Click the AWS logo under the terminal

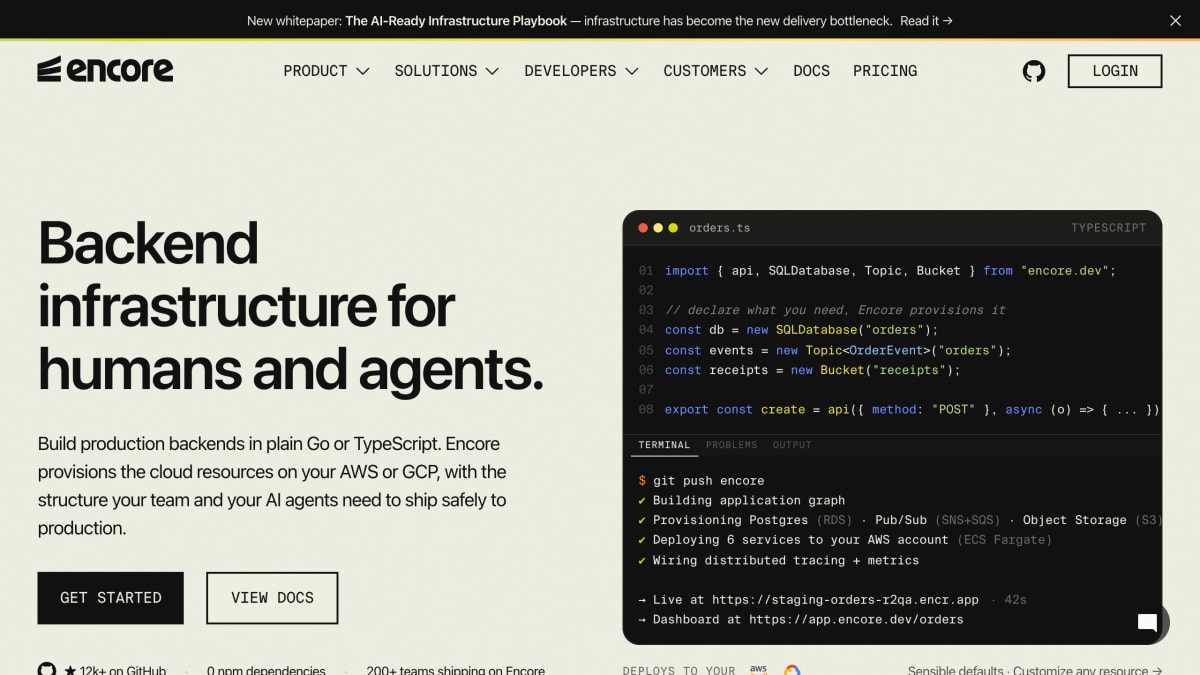759,670
